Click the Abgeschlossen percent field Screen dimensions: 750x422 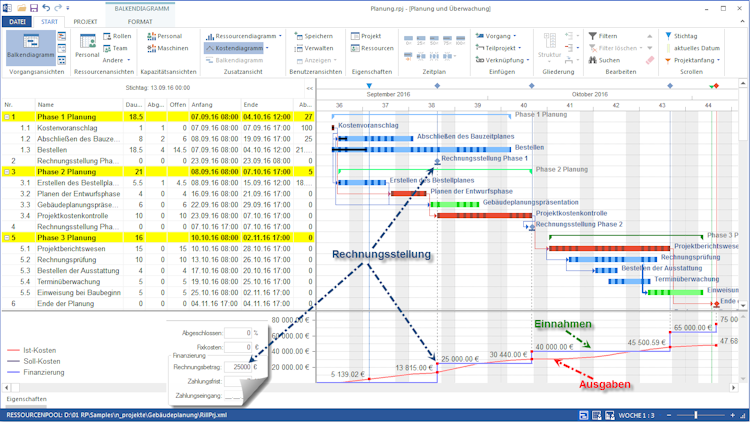point(238,333)
